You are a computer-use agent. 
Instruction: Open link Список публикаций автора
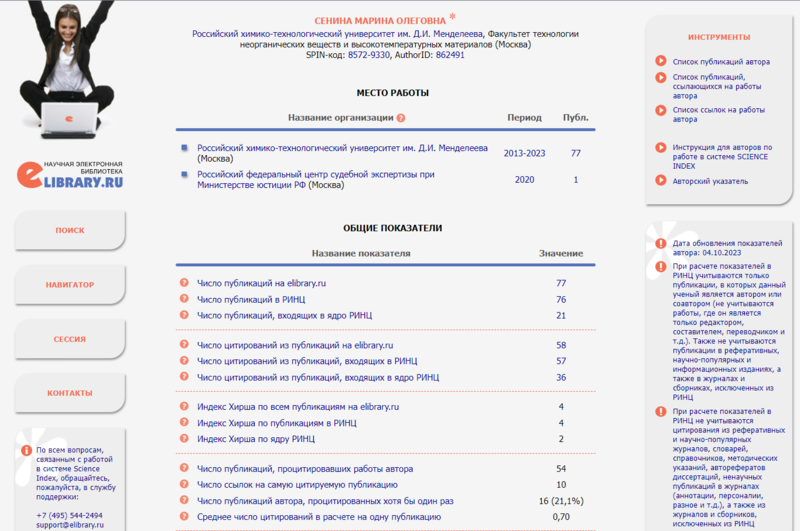pyautogui.click(x=721, y=62)
